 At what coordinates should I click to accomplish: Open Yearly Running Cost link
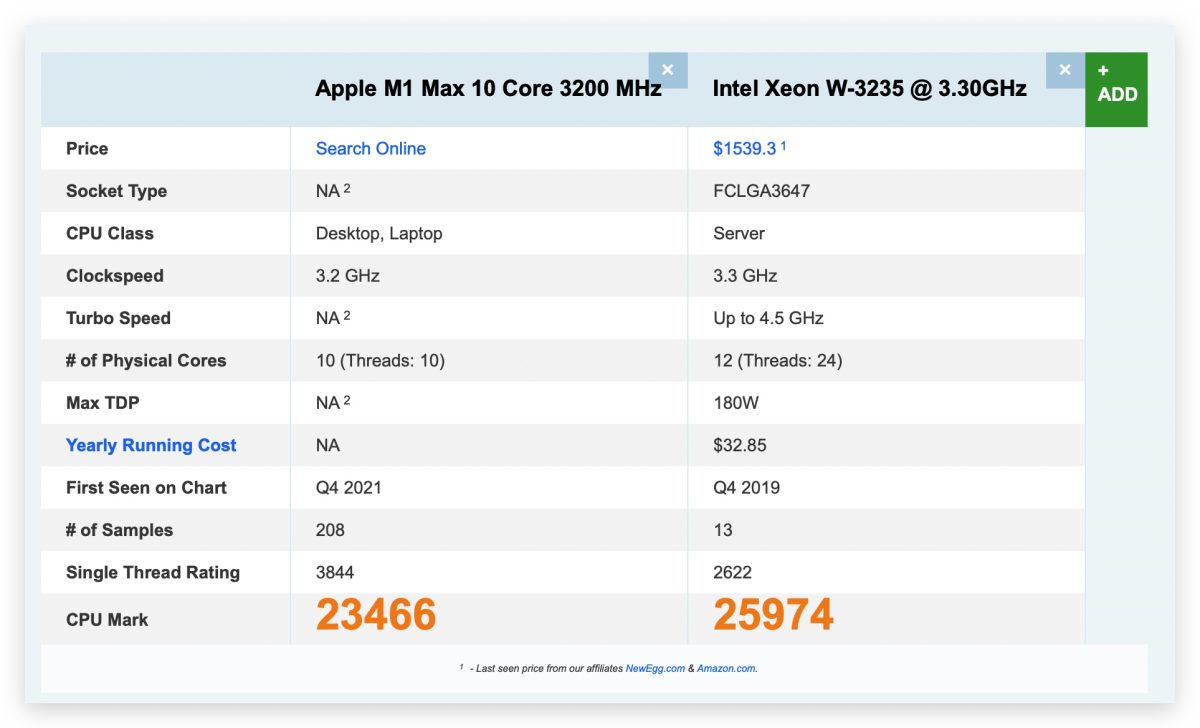(x=151, y=445)
